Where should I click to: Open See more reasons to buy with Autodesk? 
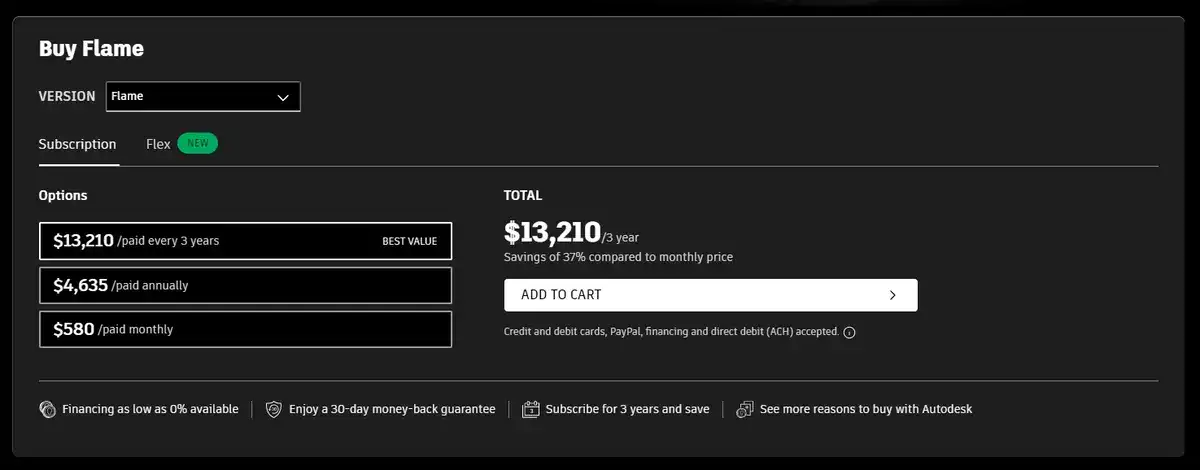865,409
